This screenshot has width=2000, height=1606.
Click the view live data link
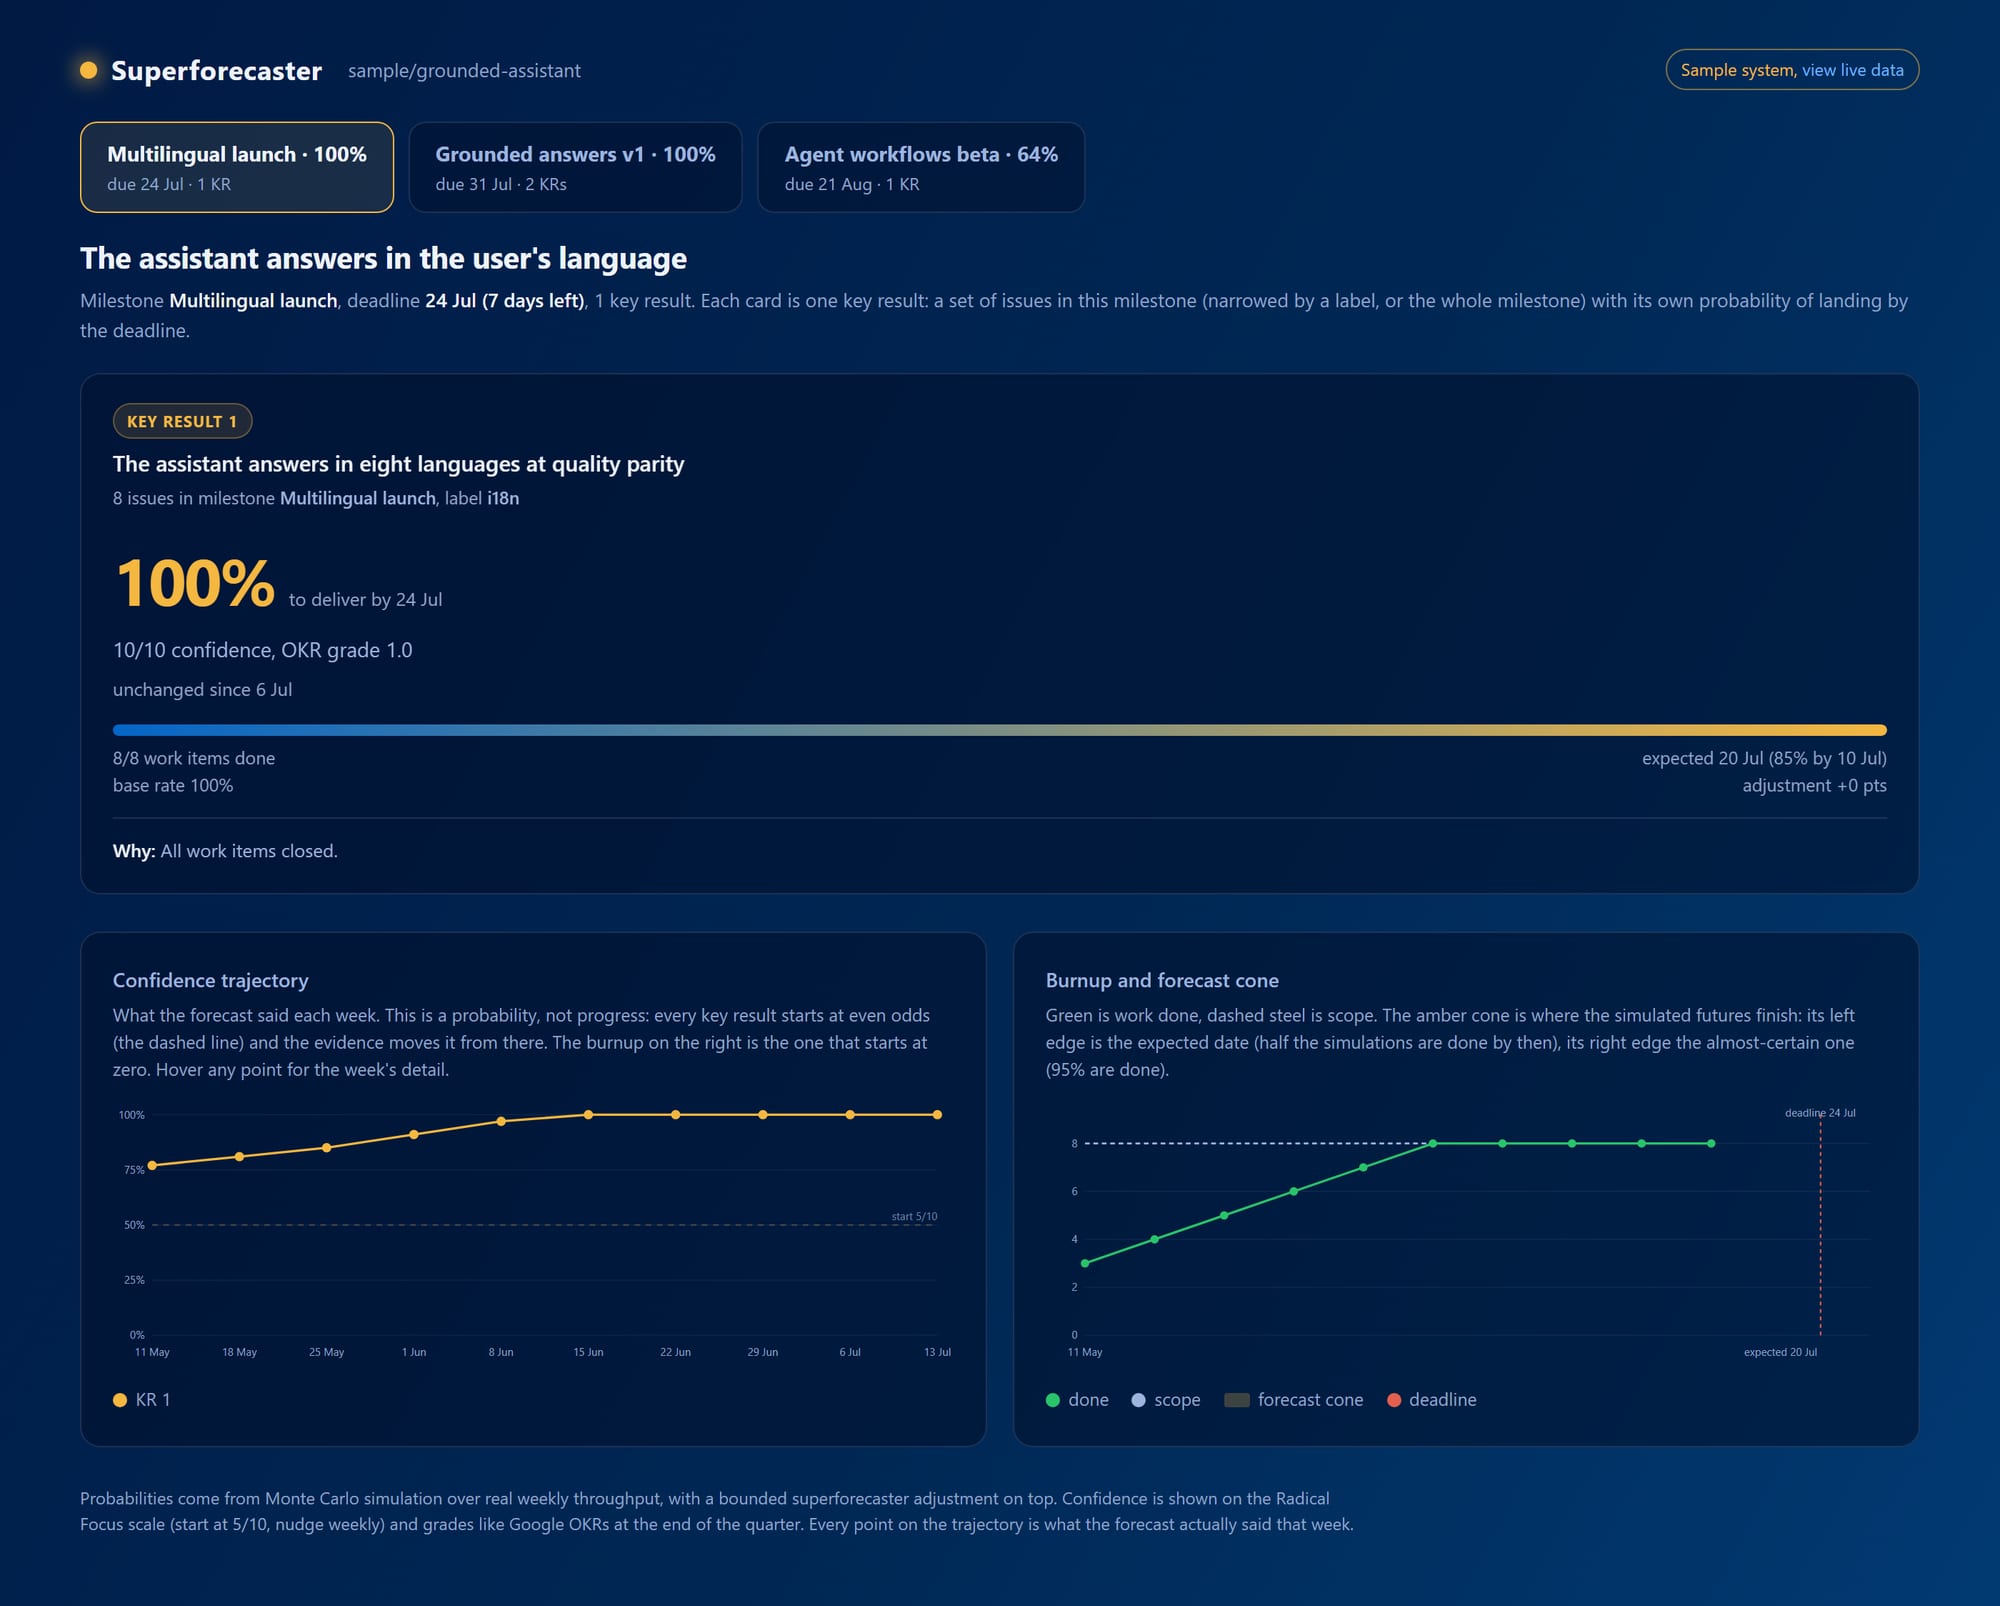point(1852,70)
